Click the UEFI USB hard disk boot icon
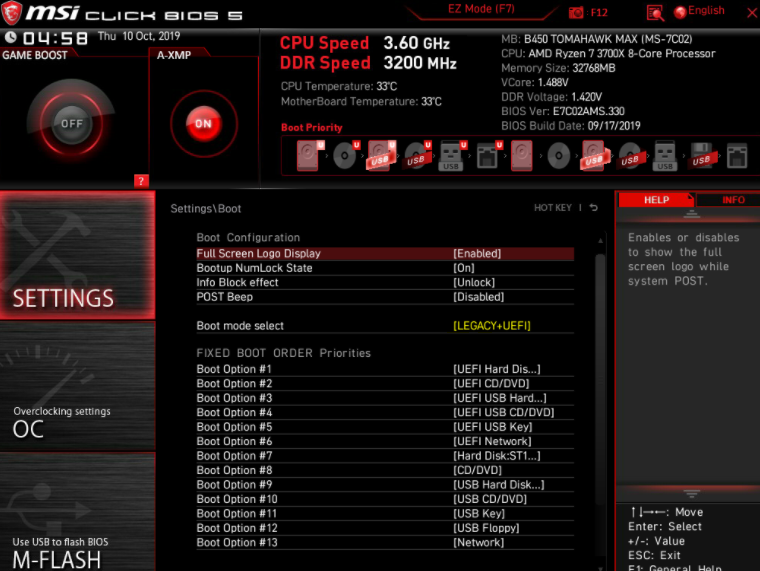Viewport: 760px width, 571px height. 381,156
